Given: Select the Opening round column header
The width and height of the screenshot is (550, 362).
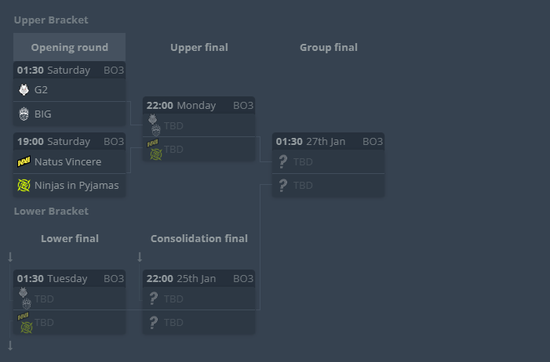Looking at the screenshot, I should 69,47.
